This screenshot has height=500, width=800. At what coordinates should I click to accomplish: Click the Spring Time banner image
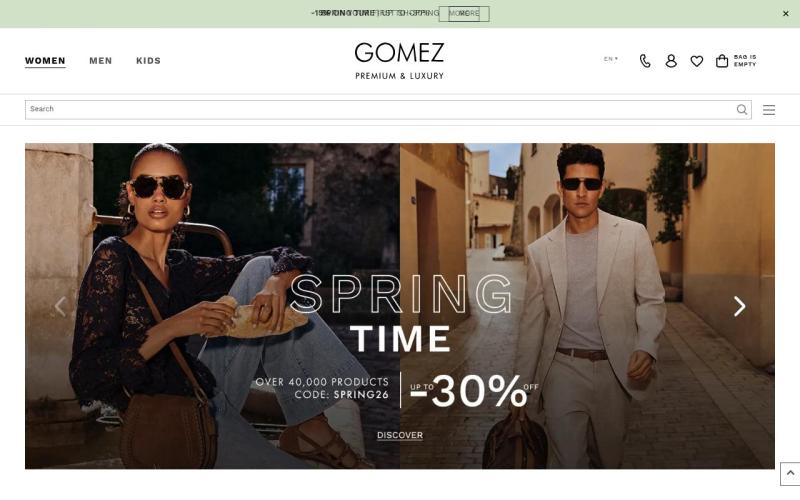tap(399, 306)
